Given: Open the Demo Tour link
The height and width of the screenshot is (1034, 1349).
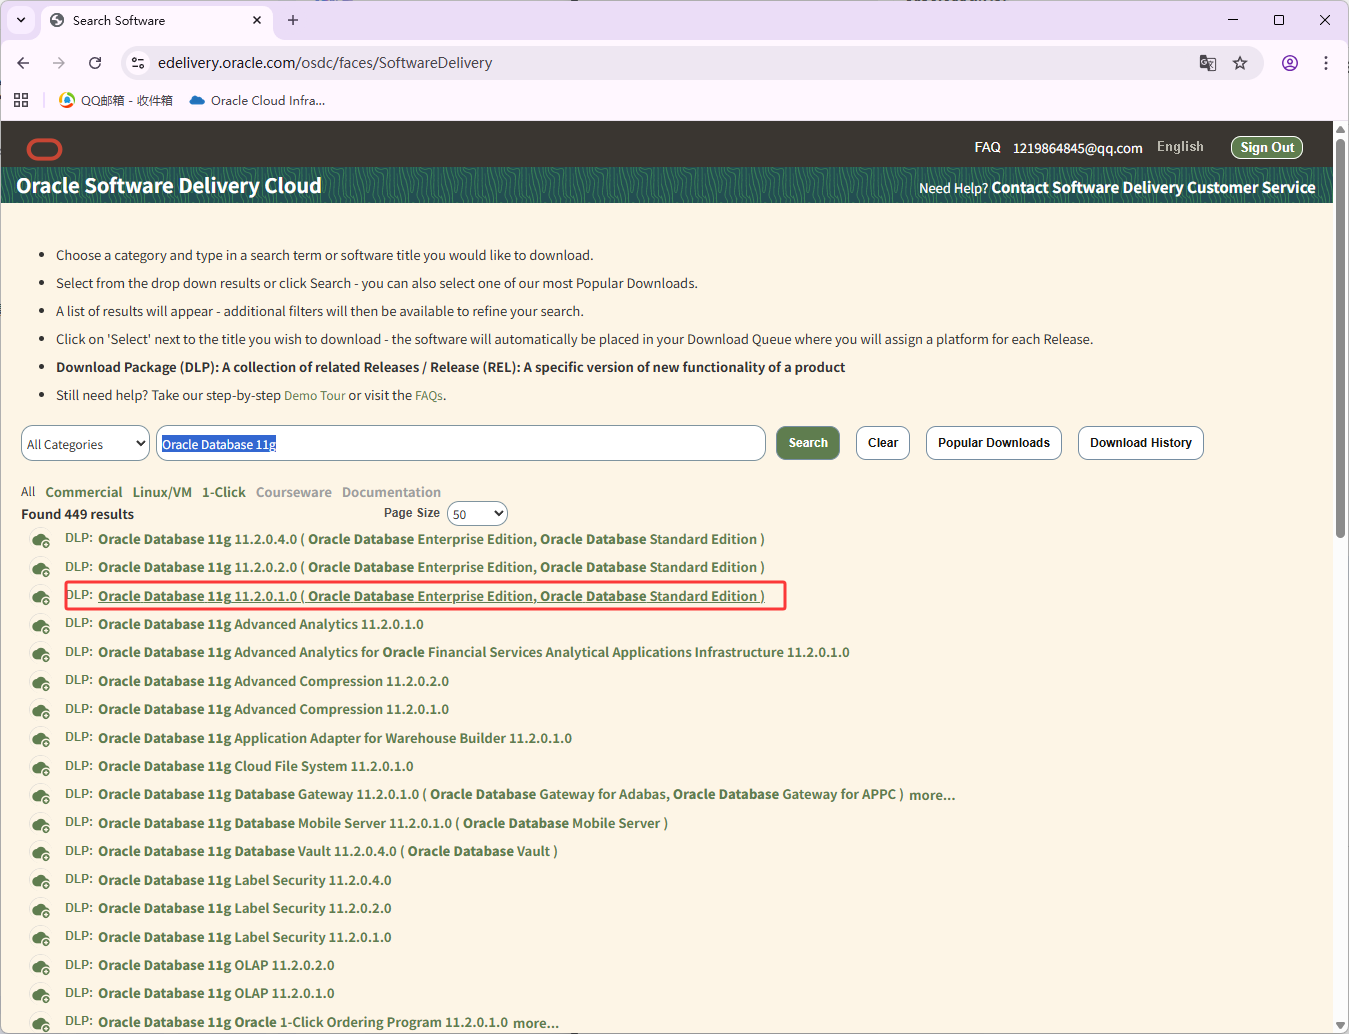Looking at the screenshot, I should [315, 396].
